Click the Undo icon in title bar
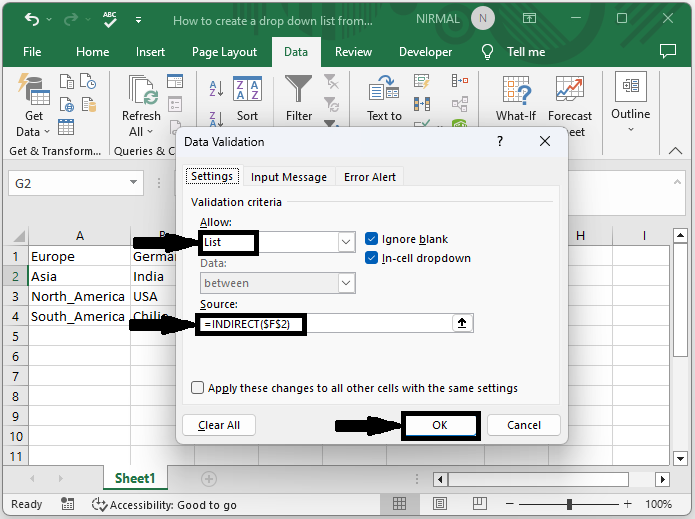 point(32,20)
